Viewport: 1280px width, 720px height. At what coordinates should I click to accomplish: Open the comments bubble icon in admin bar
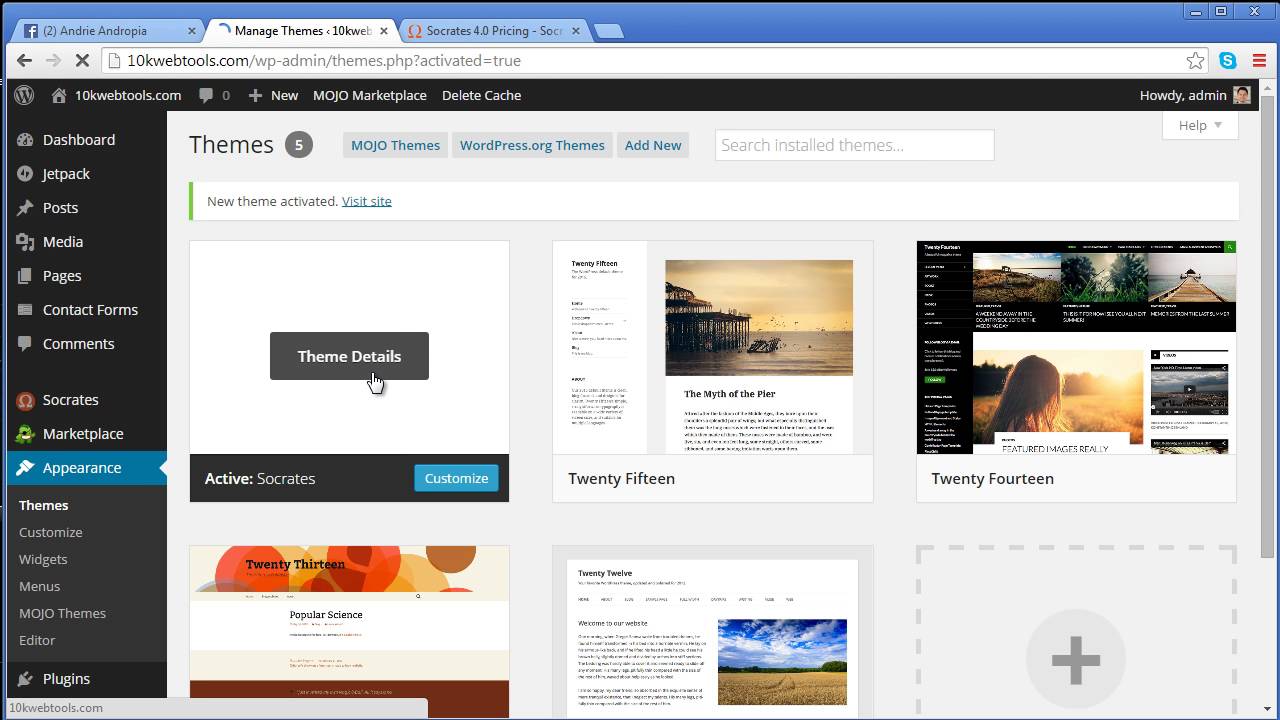click(206, 95)
